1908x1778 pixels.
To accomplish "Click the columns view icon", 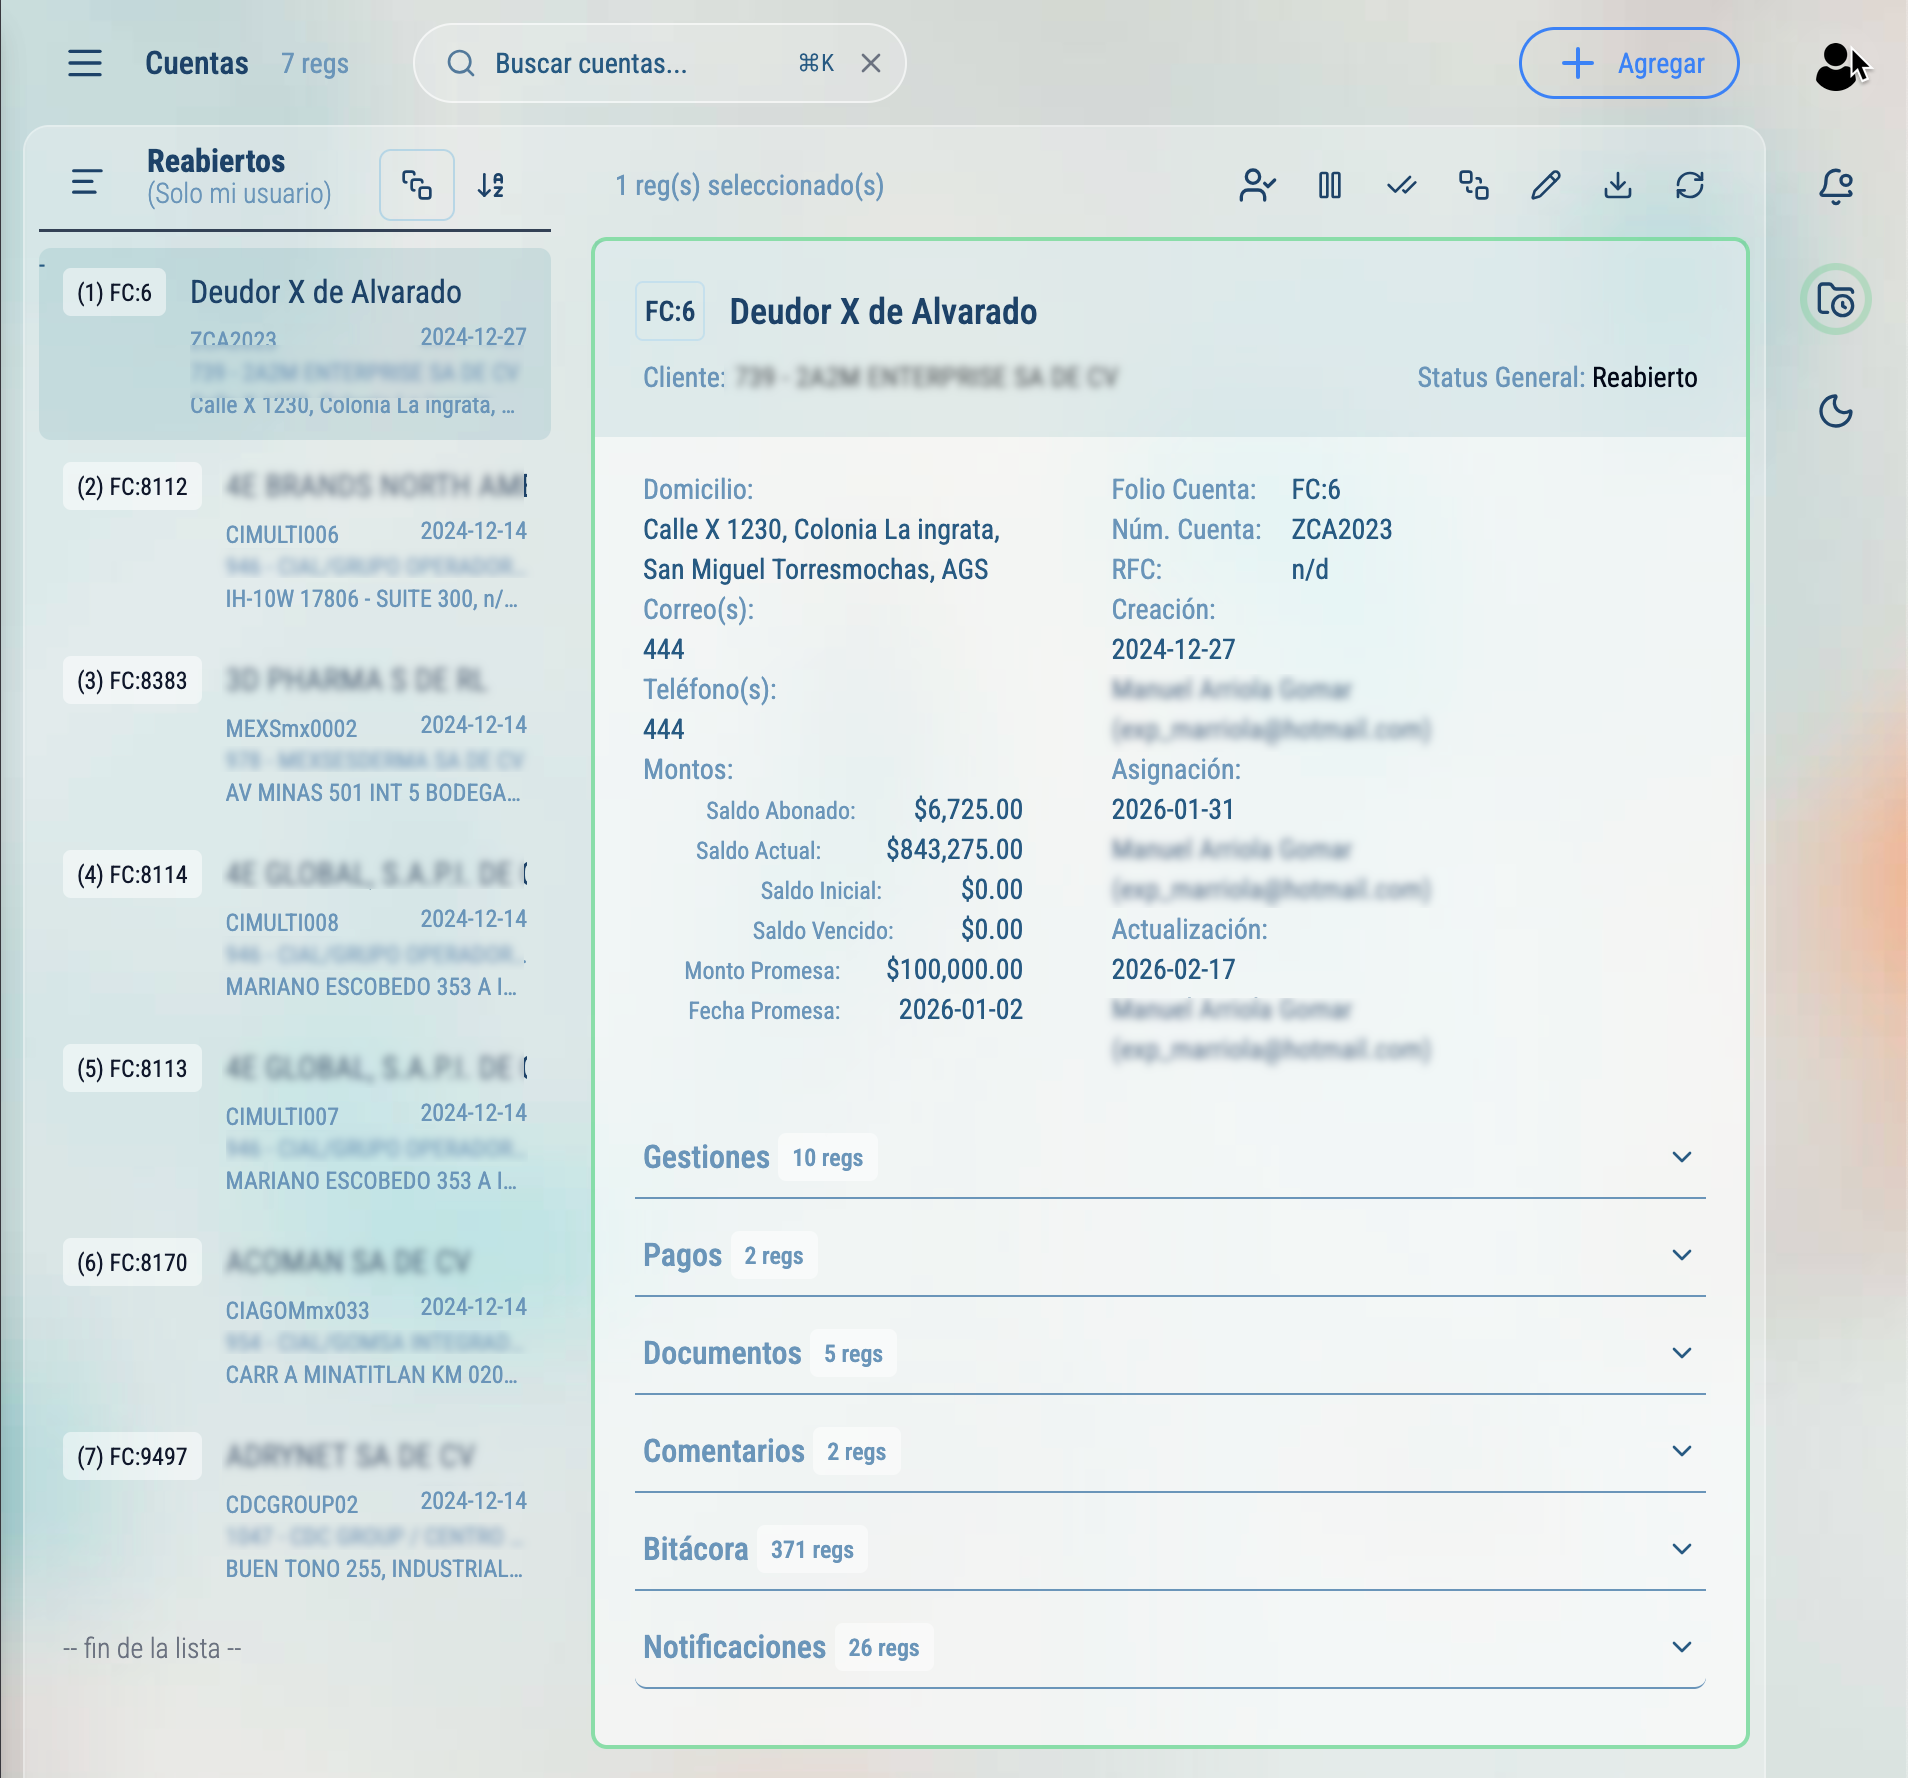I will coord(1329,185).
